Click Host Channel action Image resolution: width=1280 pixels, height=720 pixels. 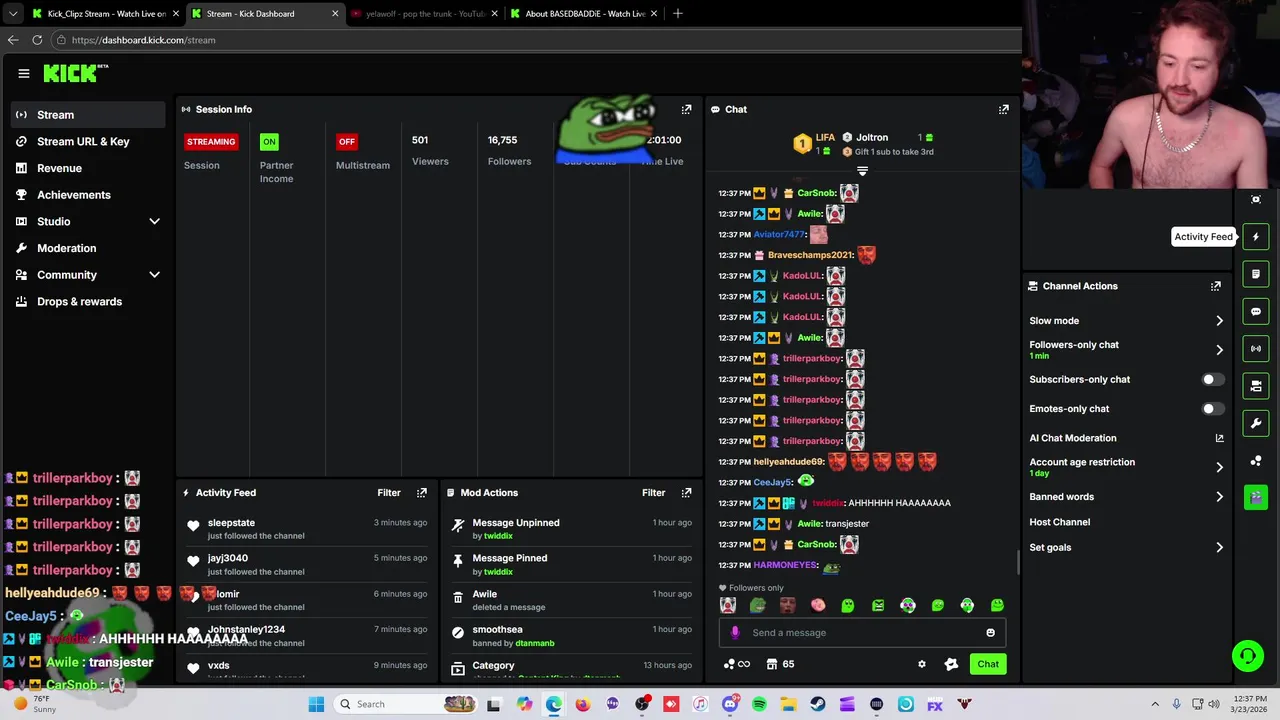[x=1060, y=522]
